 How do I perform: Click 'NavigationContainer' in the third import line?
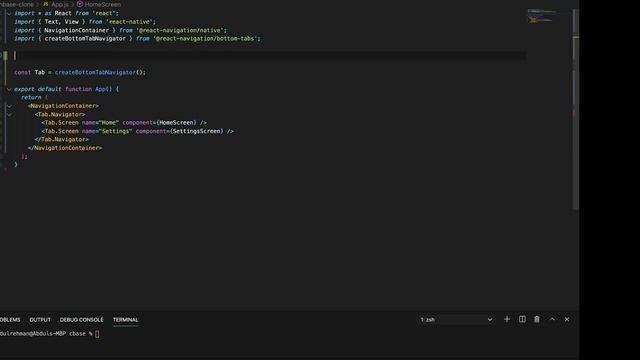[x=76, y=30]
